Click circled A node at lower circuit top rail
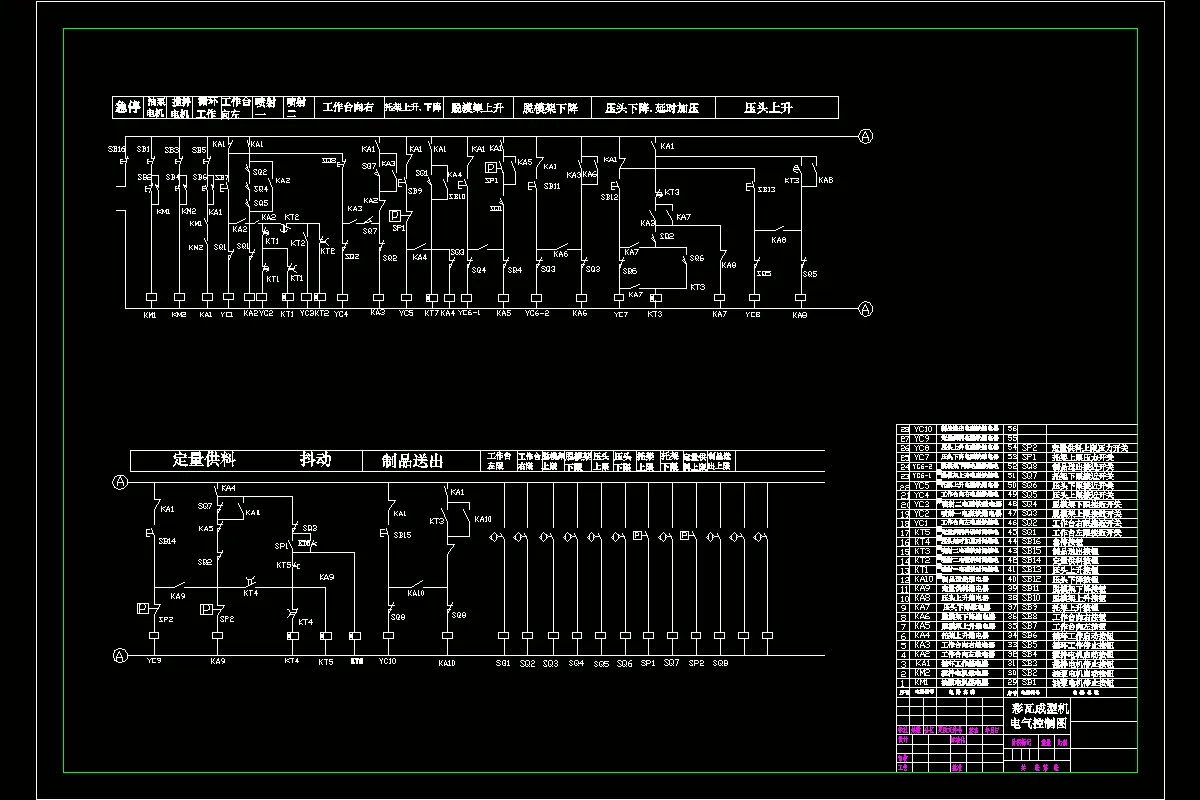Screen dimensions: 1200x800 [x=120, y=482]
